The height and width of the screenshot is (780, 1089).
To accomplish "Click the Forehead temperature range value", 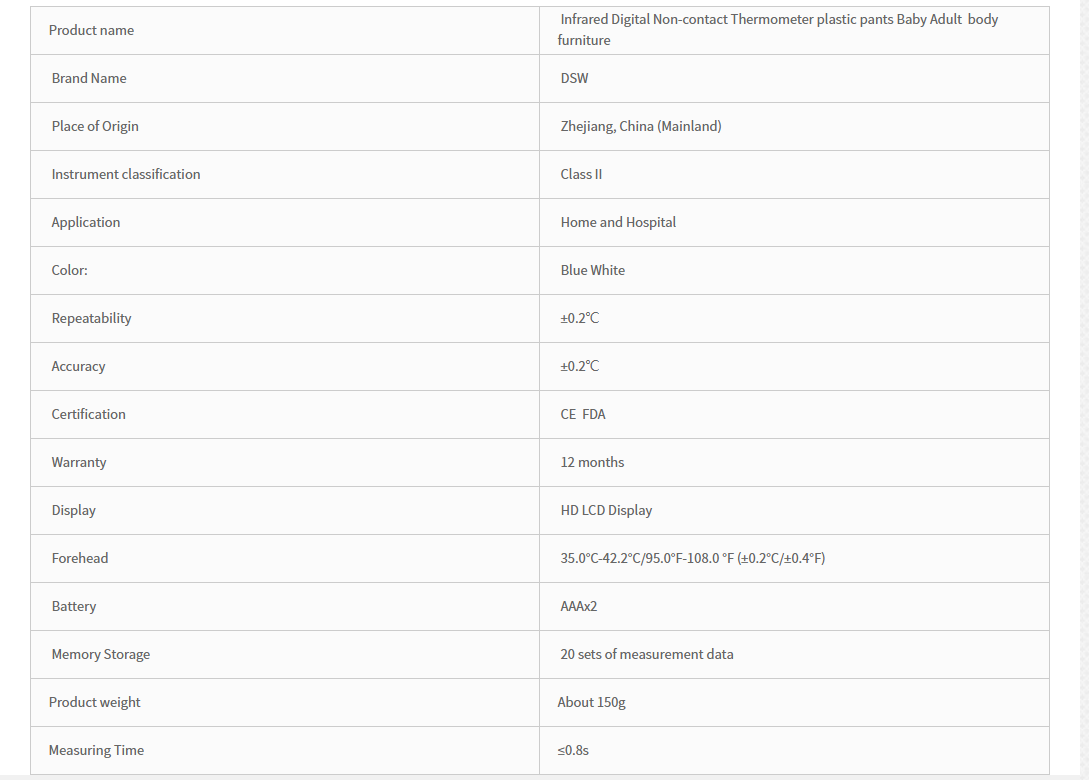I will (x=693, y=558).
